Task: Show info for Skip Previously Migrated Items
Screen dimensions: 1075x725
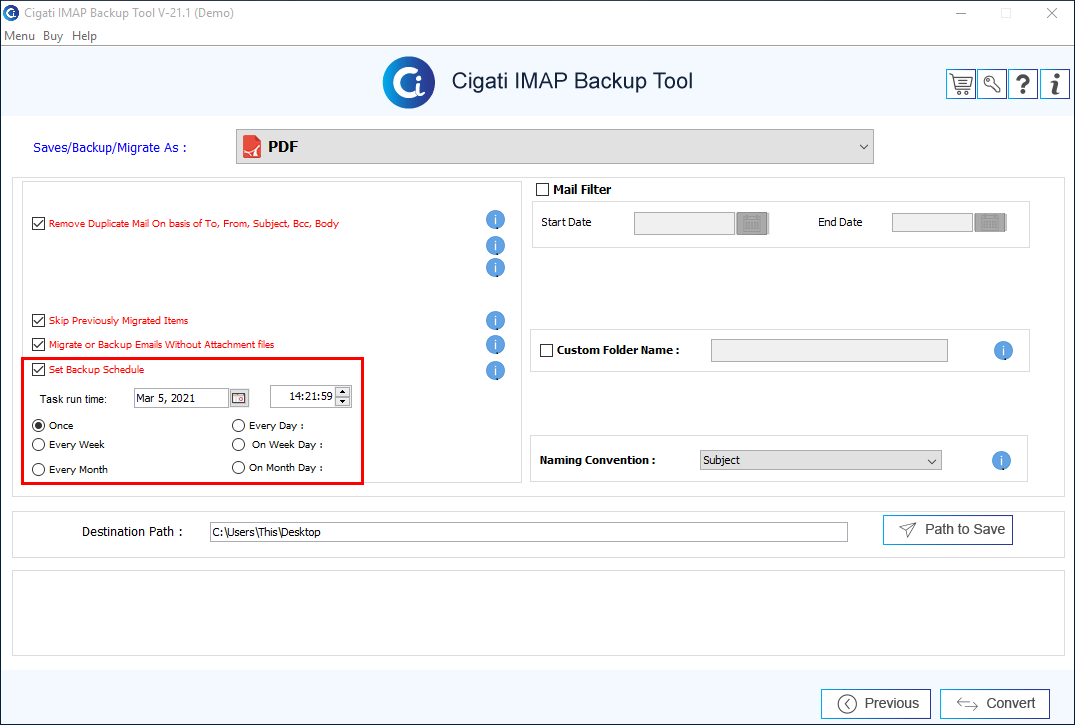Action: pyautogui.click(x=495, y=320)
